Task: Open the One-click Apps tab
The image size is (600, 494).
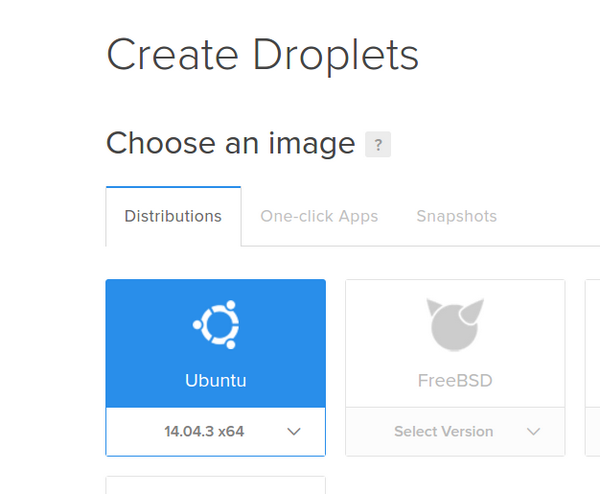Action: 319,216
